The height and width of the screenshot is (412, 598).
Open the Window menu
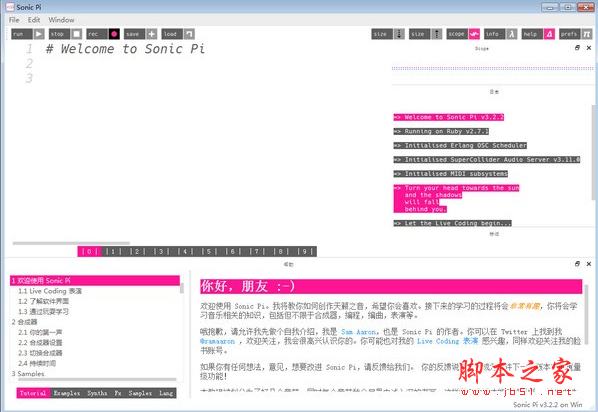61,20
